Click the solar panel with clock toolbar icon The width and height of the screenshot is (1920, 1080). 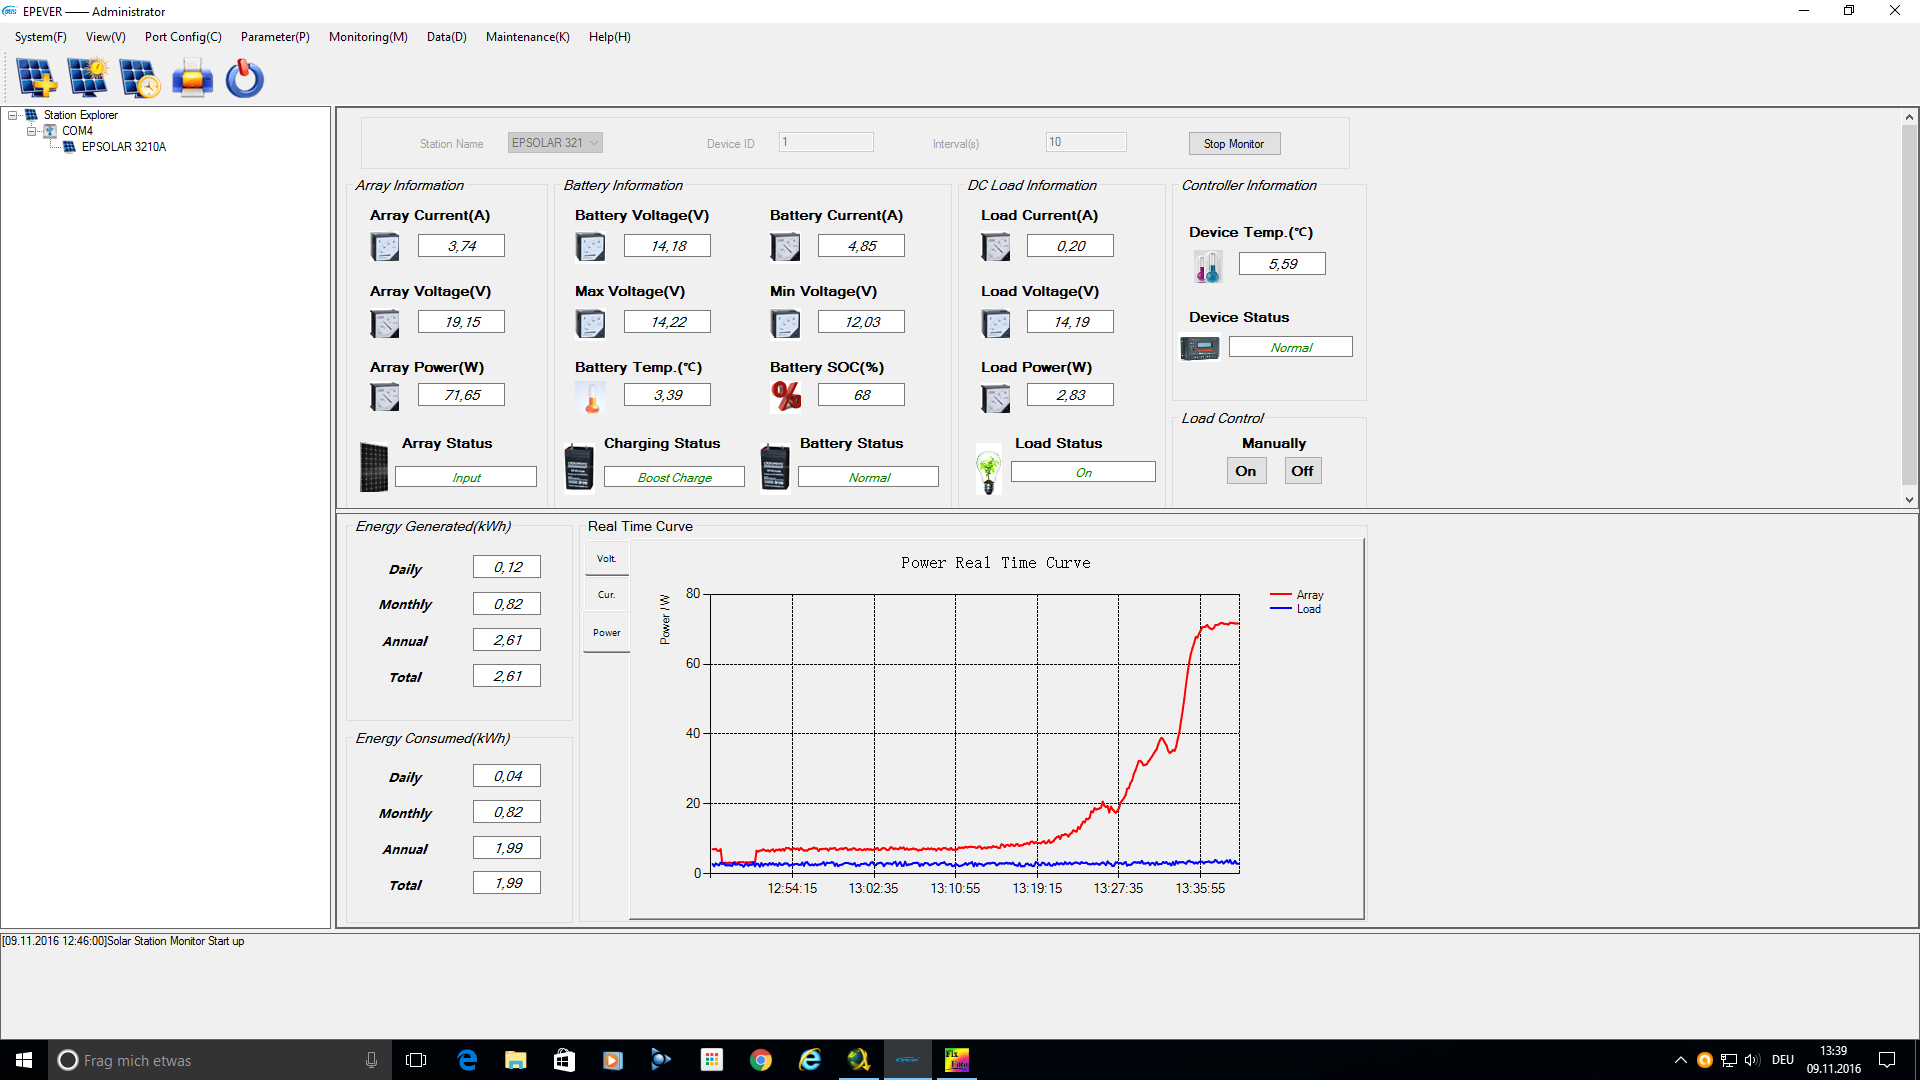(x=140, y=78)
